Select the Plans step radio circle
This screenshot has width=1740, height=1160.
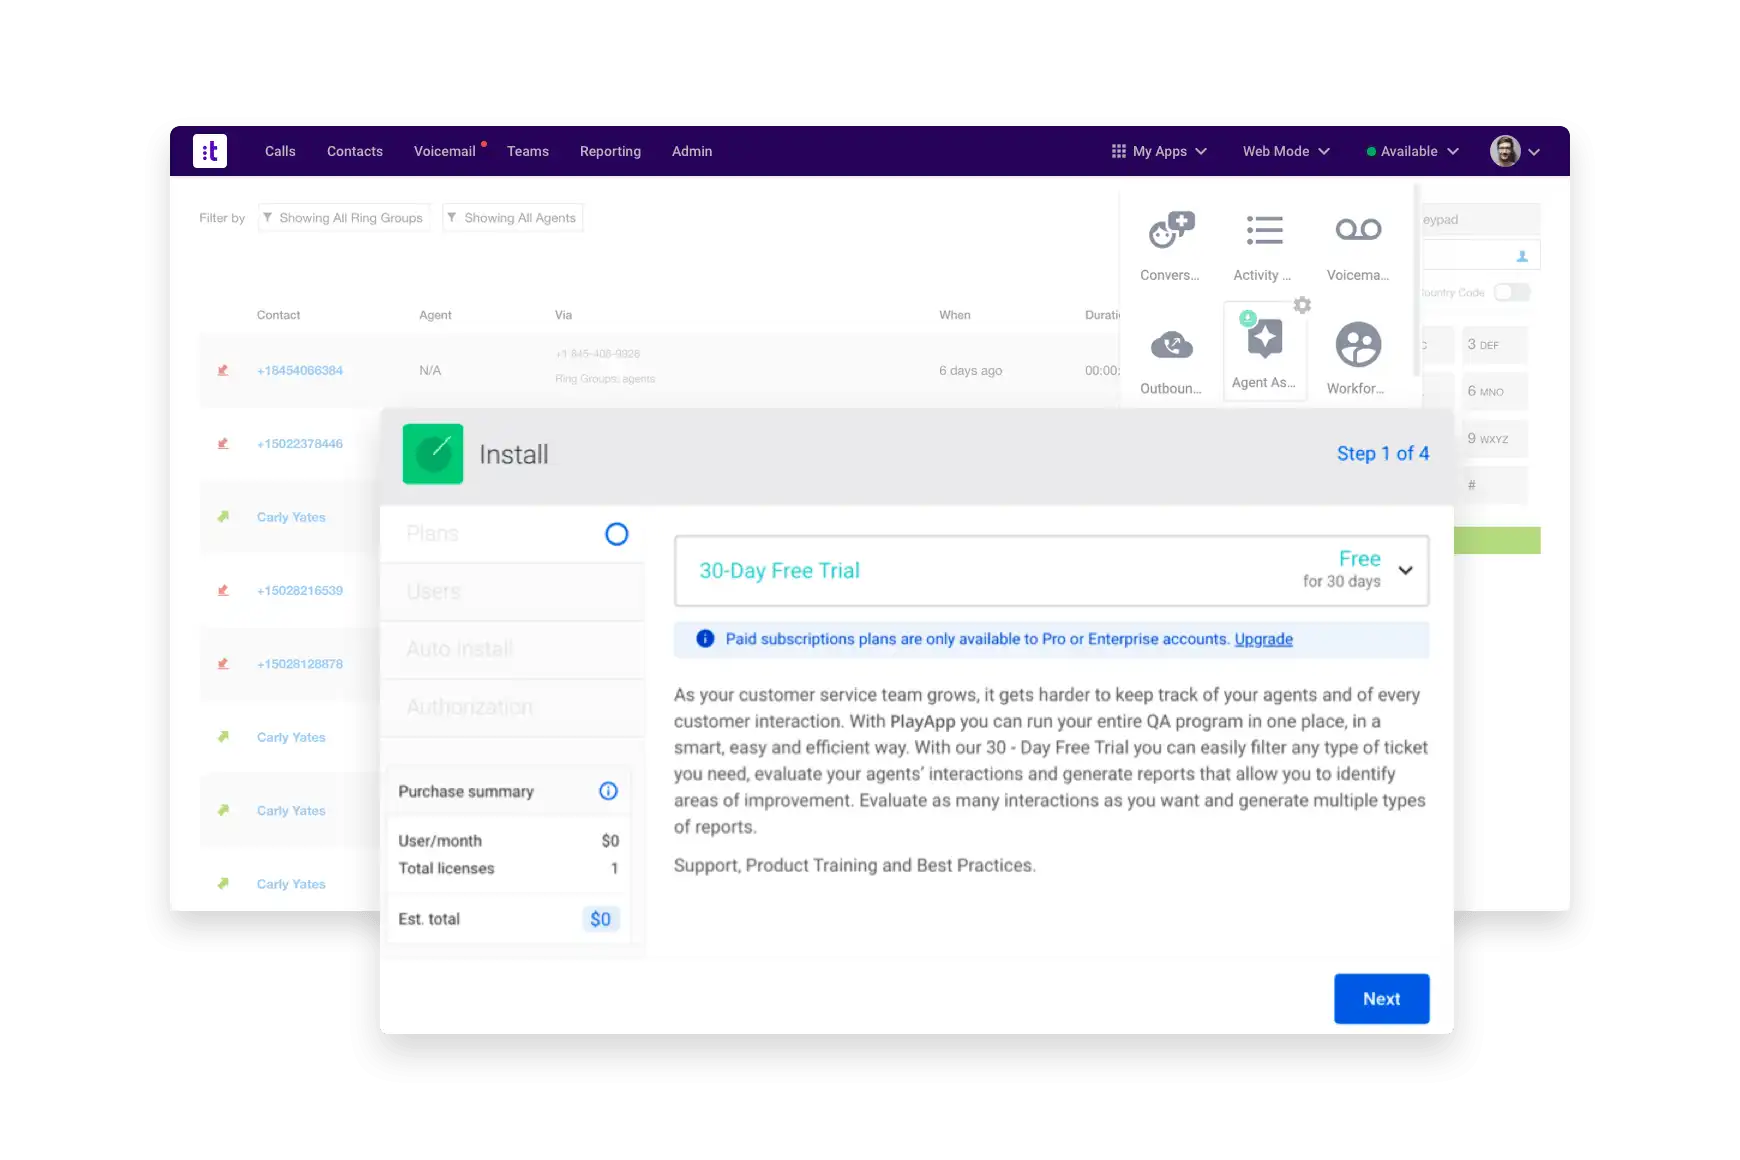[617, 534]
